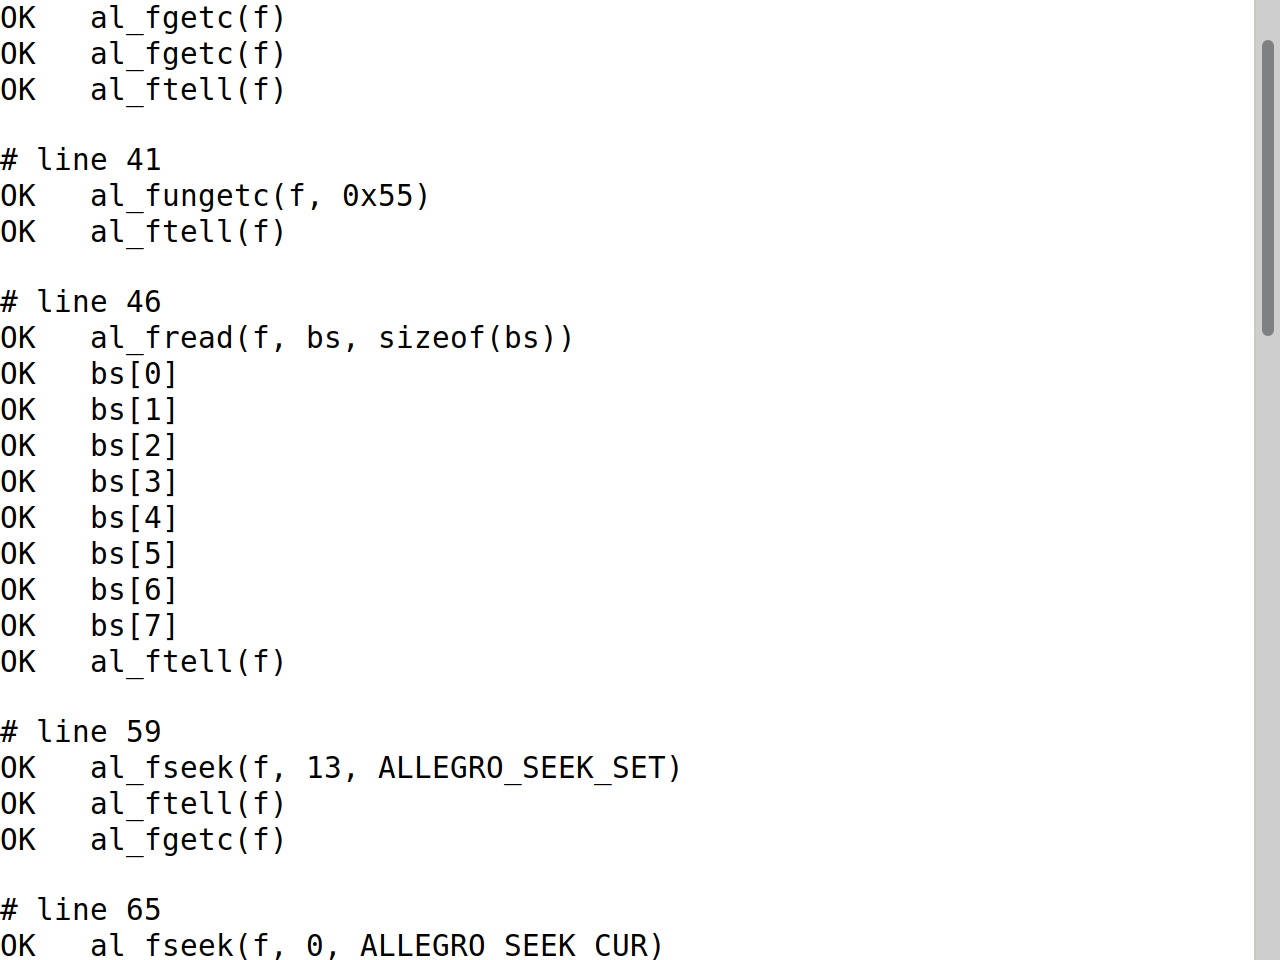Screen dimensions: 1280x960
Task: Click al_fread(f, bs, sizeof(bs)) text
Action: click(x=332, y=338)
